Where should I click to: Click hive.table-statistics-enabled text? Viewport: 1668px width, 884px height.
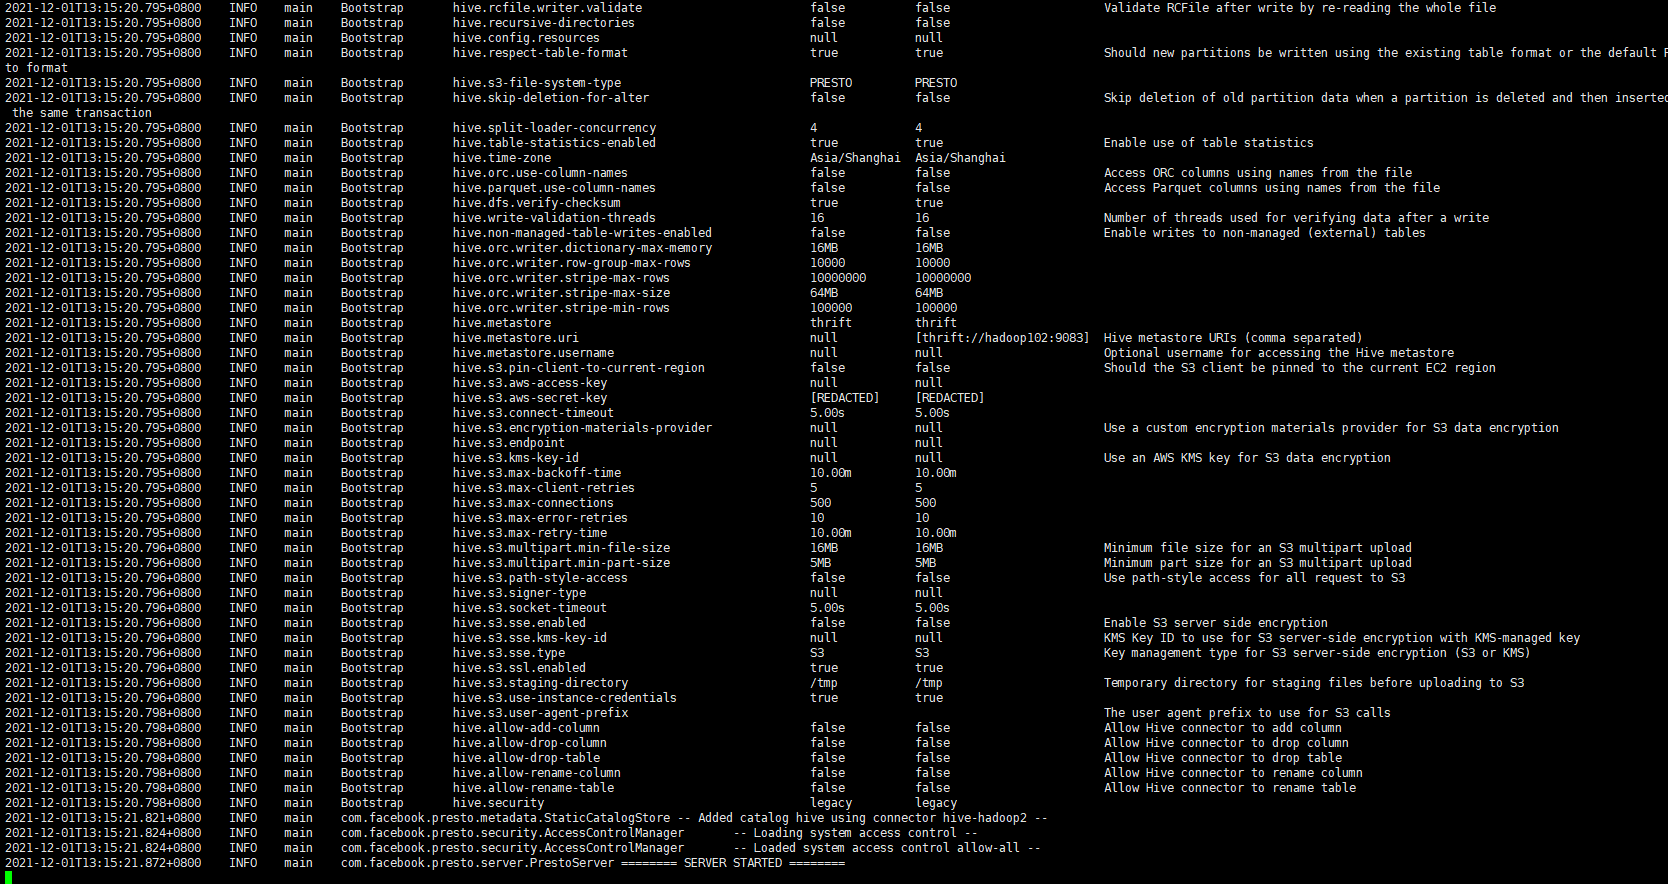pyautogui.click(x=554, y=143)
